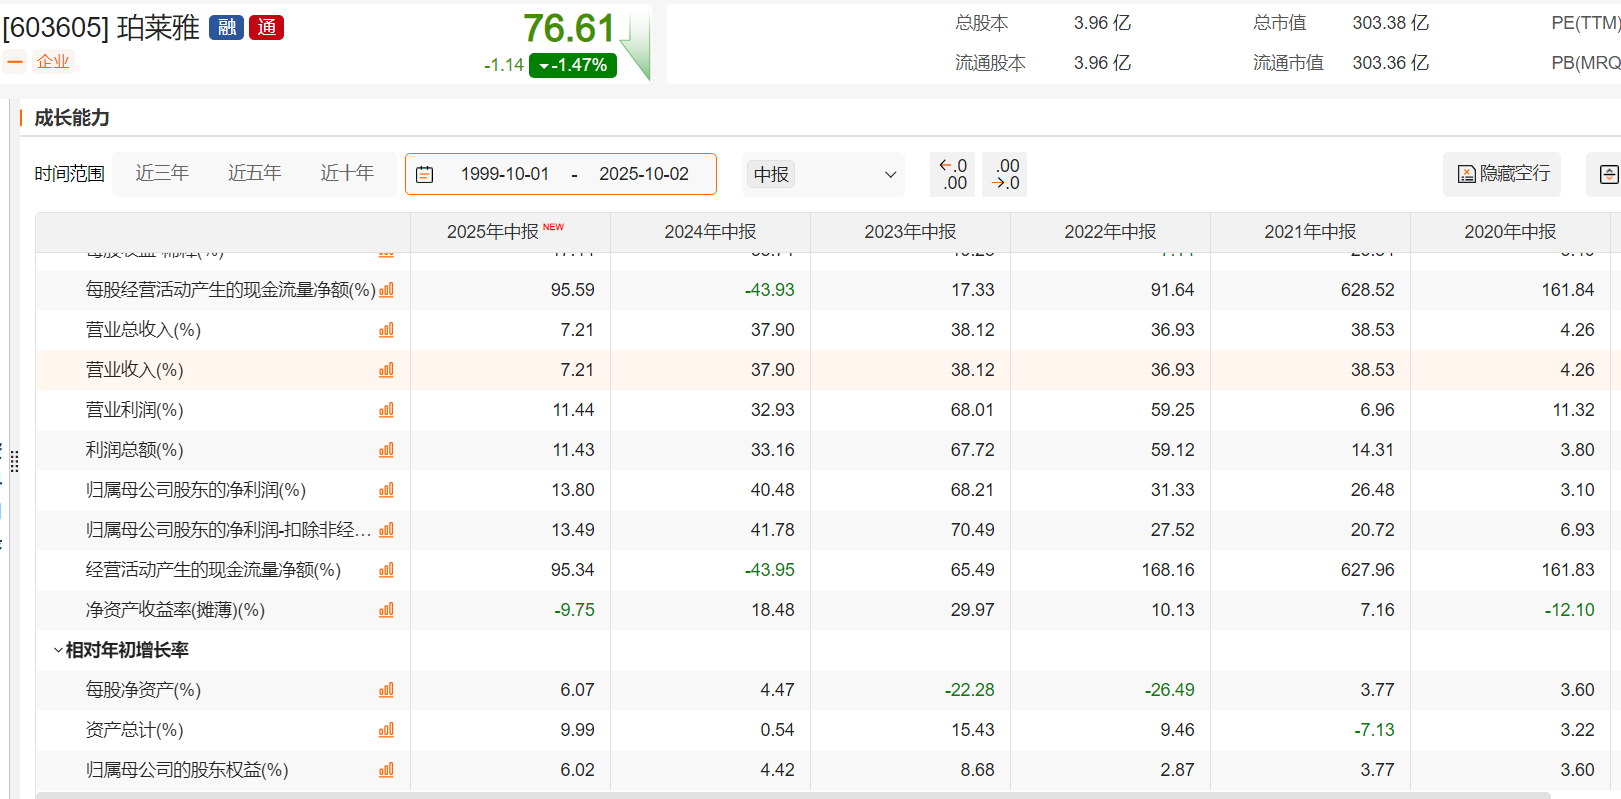Open chart for 每股净资产(%) row

click(x=386, y=690)
